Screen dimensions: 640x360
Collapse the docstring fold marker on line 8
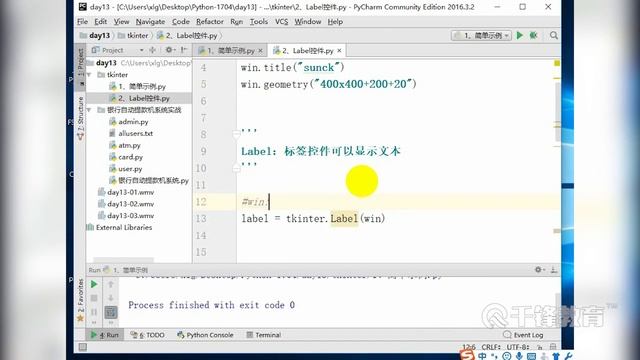(x=236, y=134)
